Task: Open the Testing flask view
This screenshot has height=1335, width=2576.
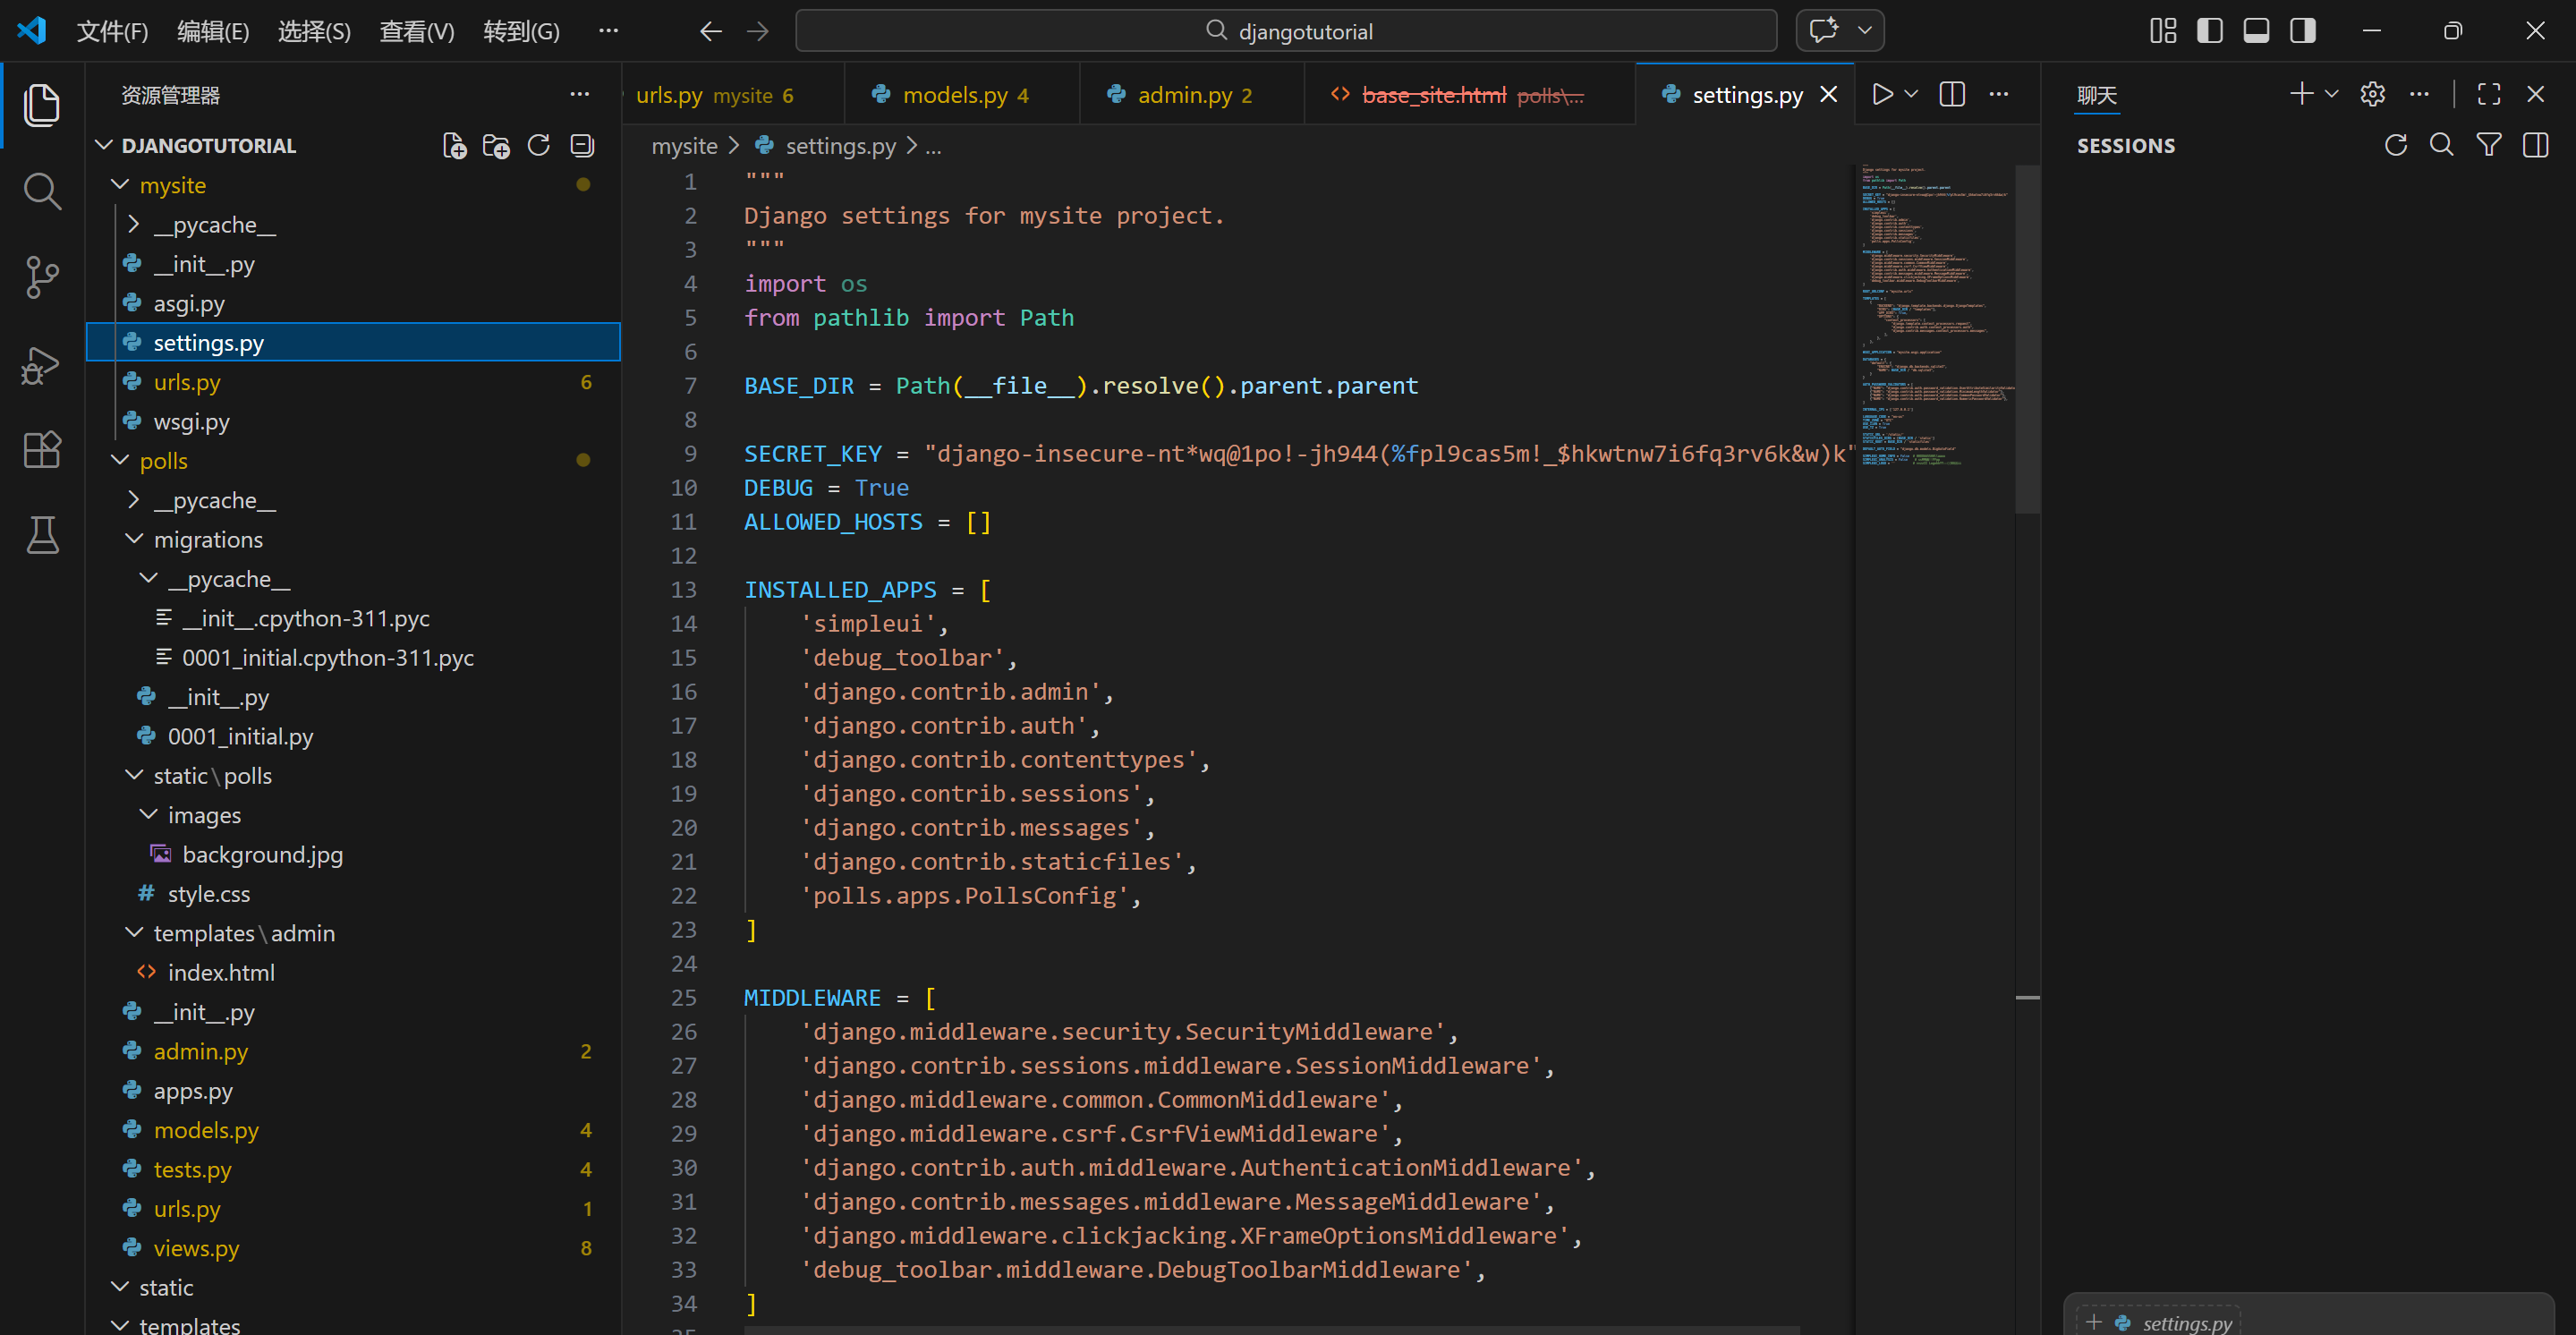Action: tap(41, 535)
